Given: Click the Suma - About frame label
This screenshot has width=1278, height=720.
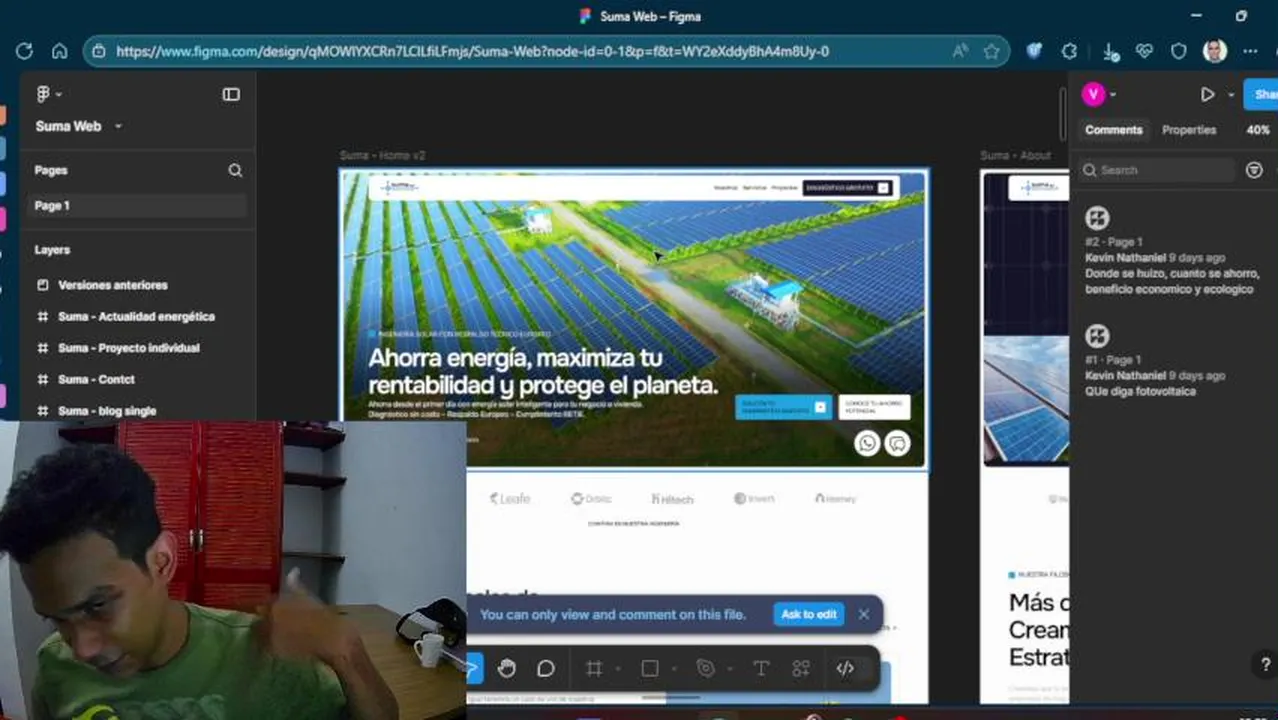Looking at the screenshot, I should [1015, 156].
